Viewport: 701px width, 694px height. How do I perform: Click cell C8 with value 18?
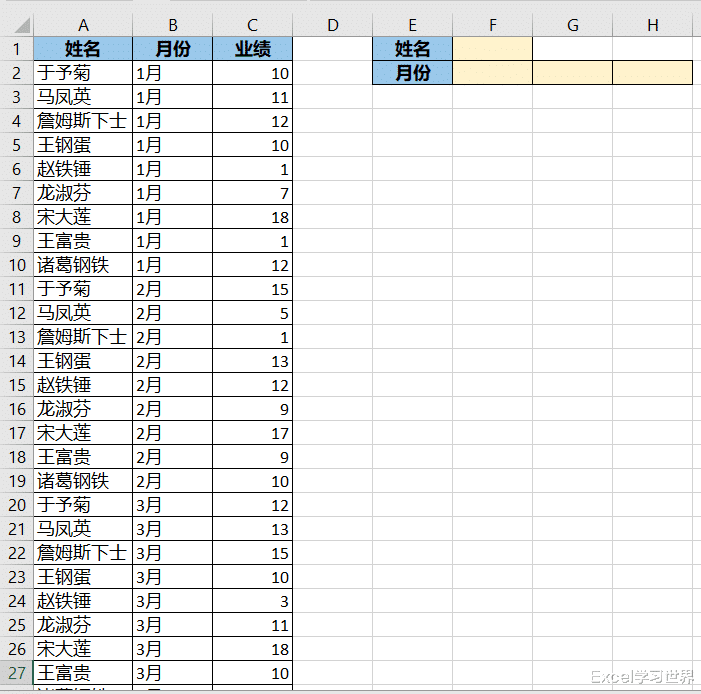tap(253, 217)
